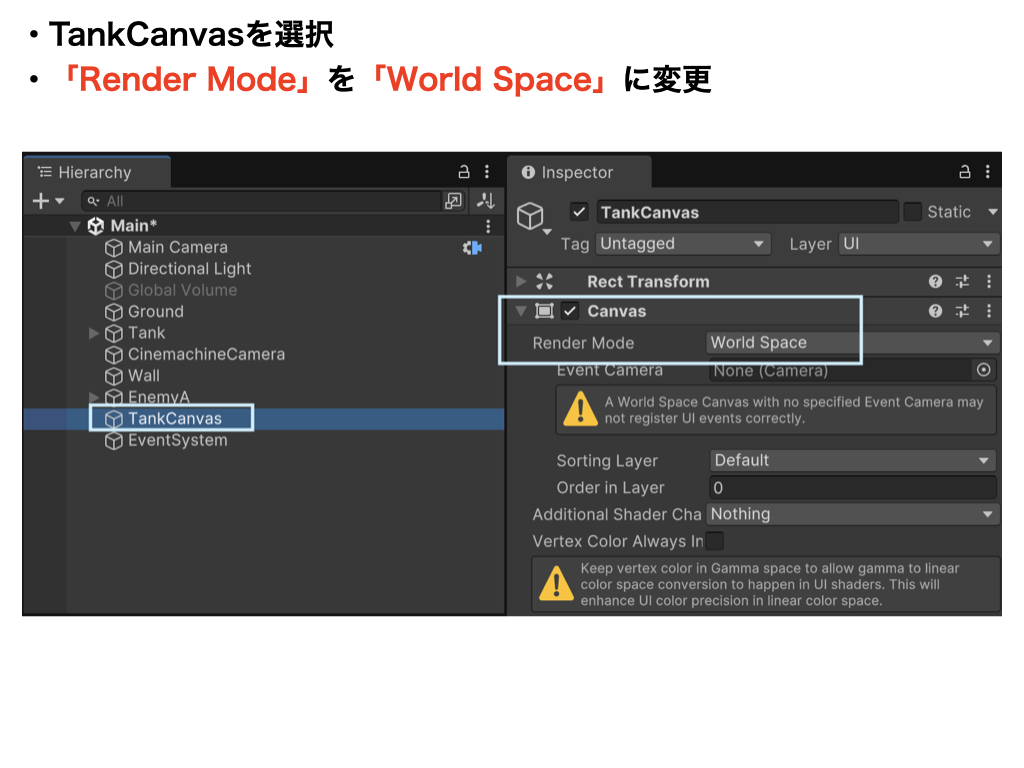This screenshot has height=768, width=1024.
Task: Select EventSystem in the Hierarchy
Action: [177, 440]
